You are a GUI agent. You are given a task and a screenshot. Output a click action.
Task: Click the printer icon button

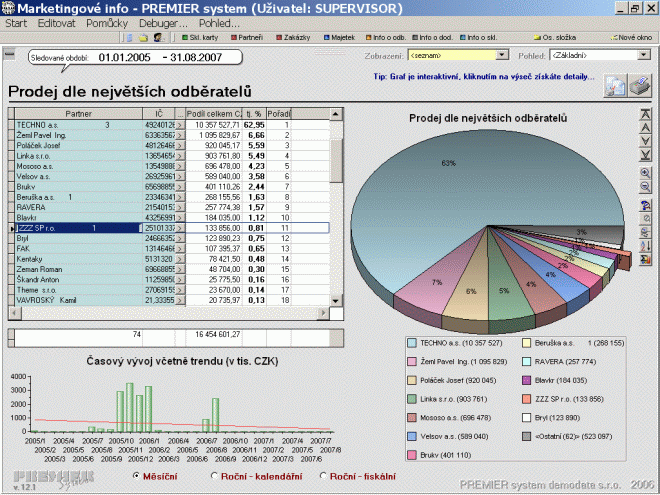(x=640, y=86)
